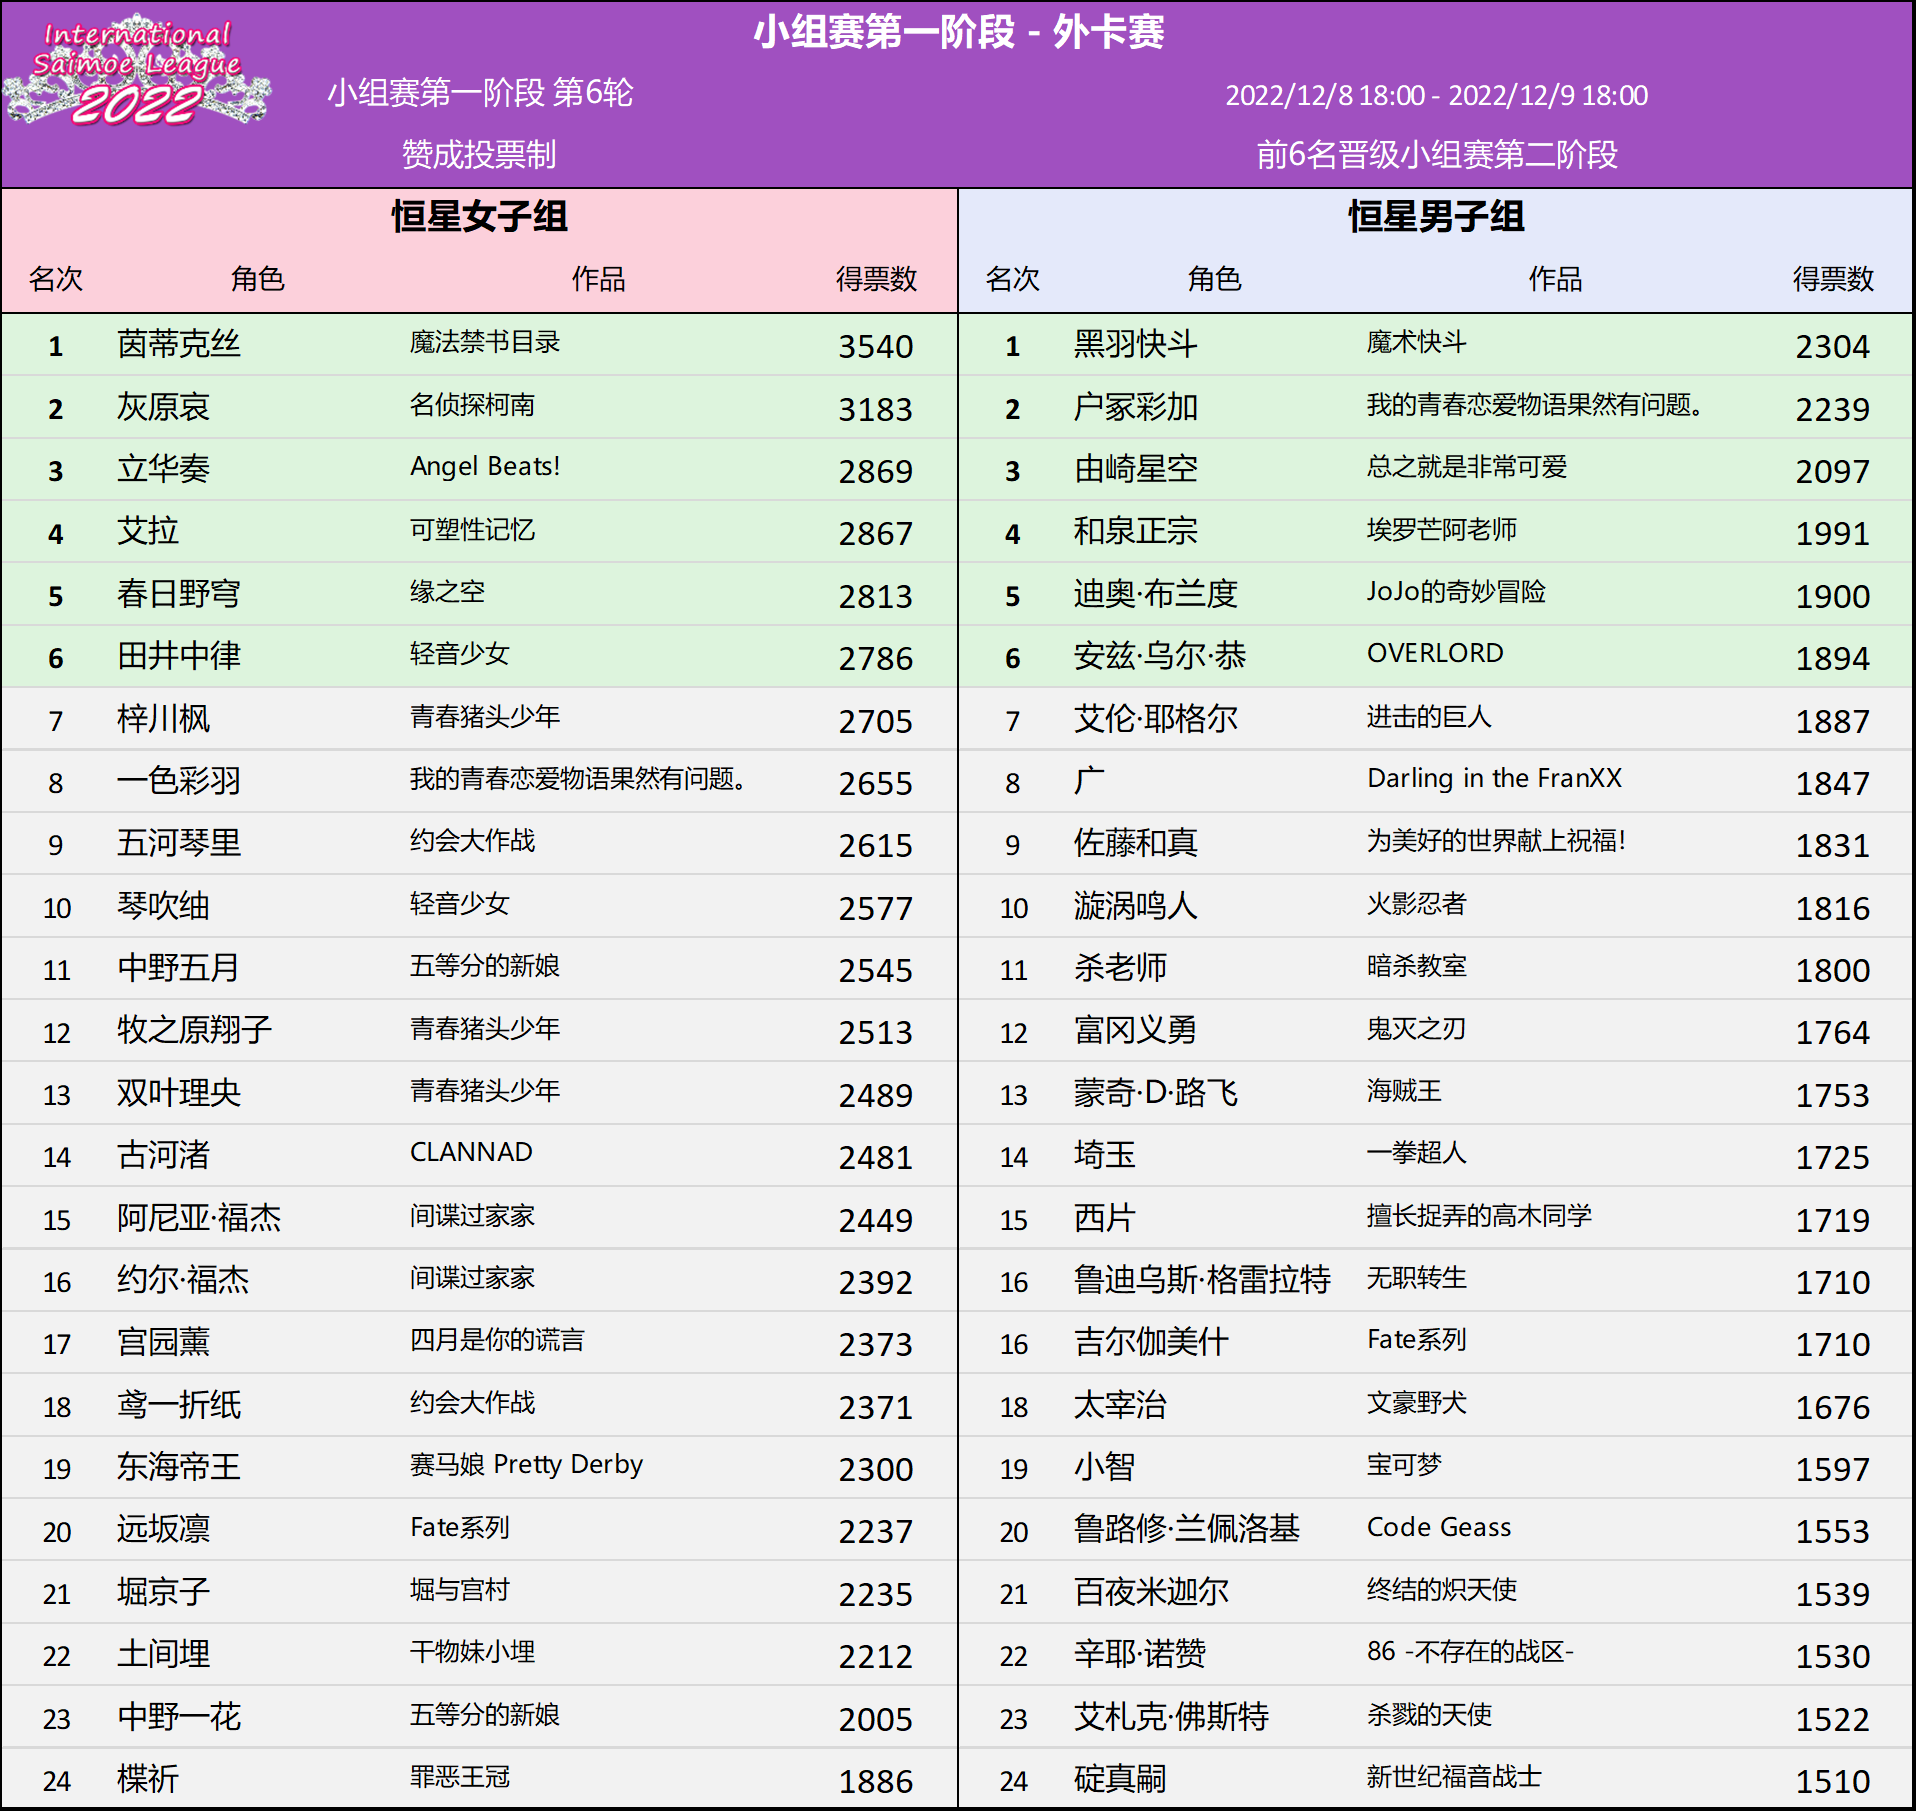Click the work title 堀与宫村
Image resolution: width=1917 pixels, height=1812 pixels.
pyautogui.click(x=460, y=1590)
